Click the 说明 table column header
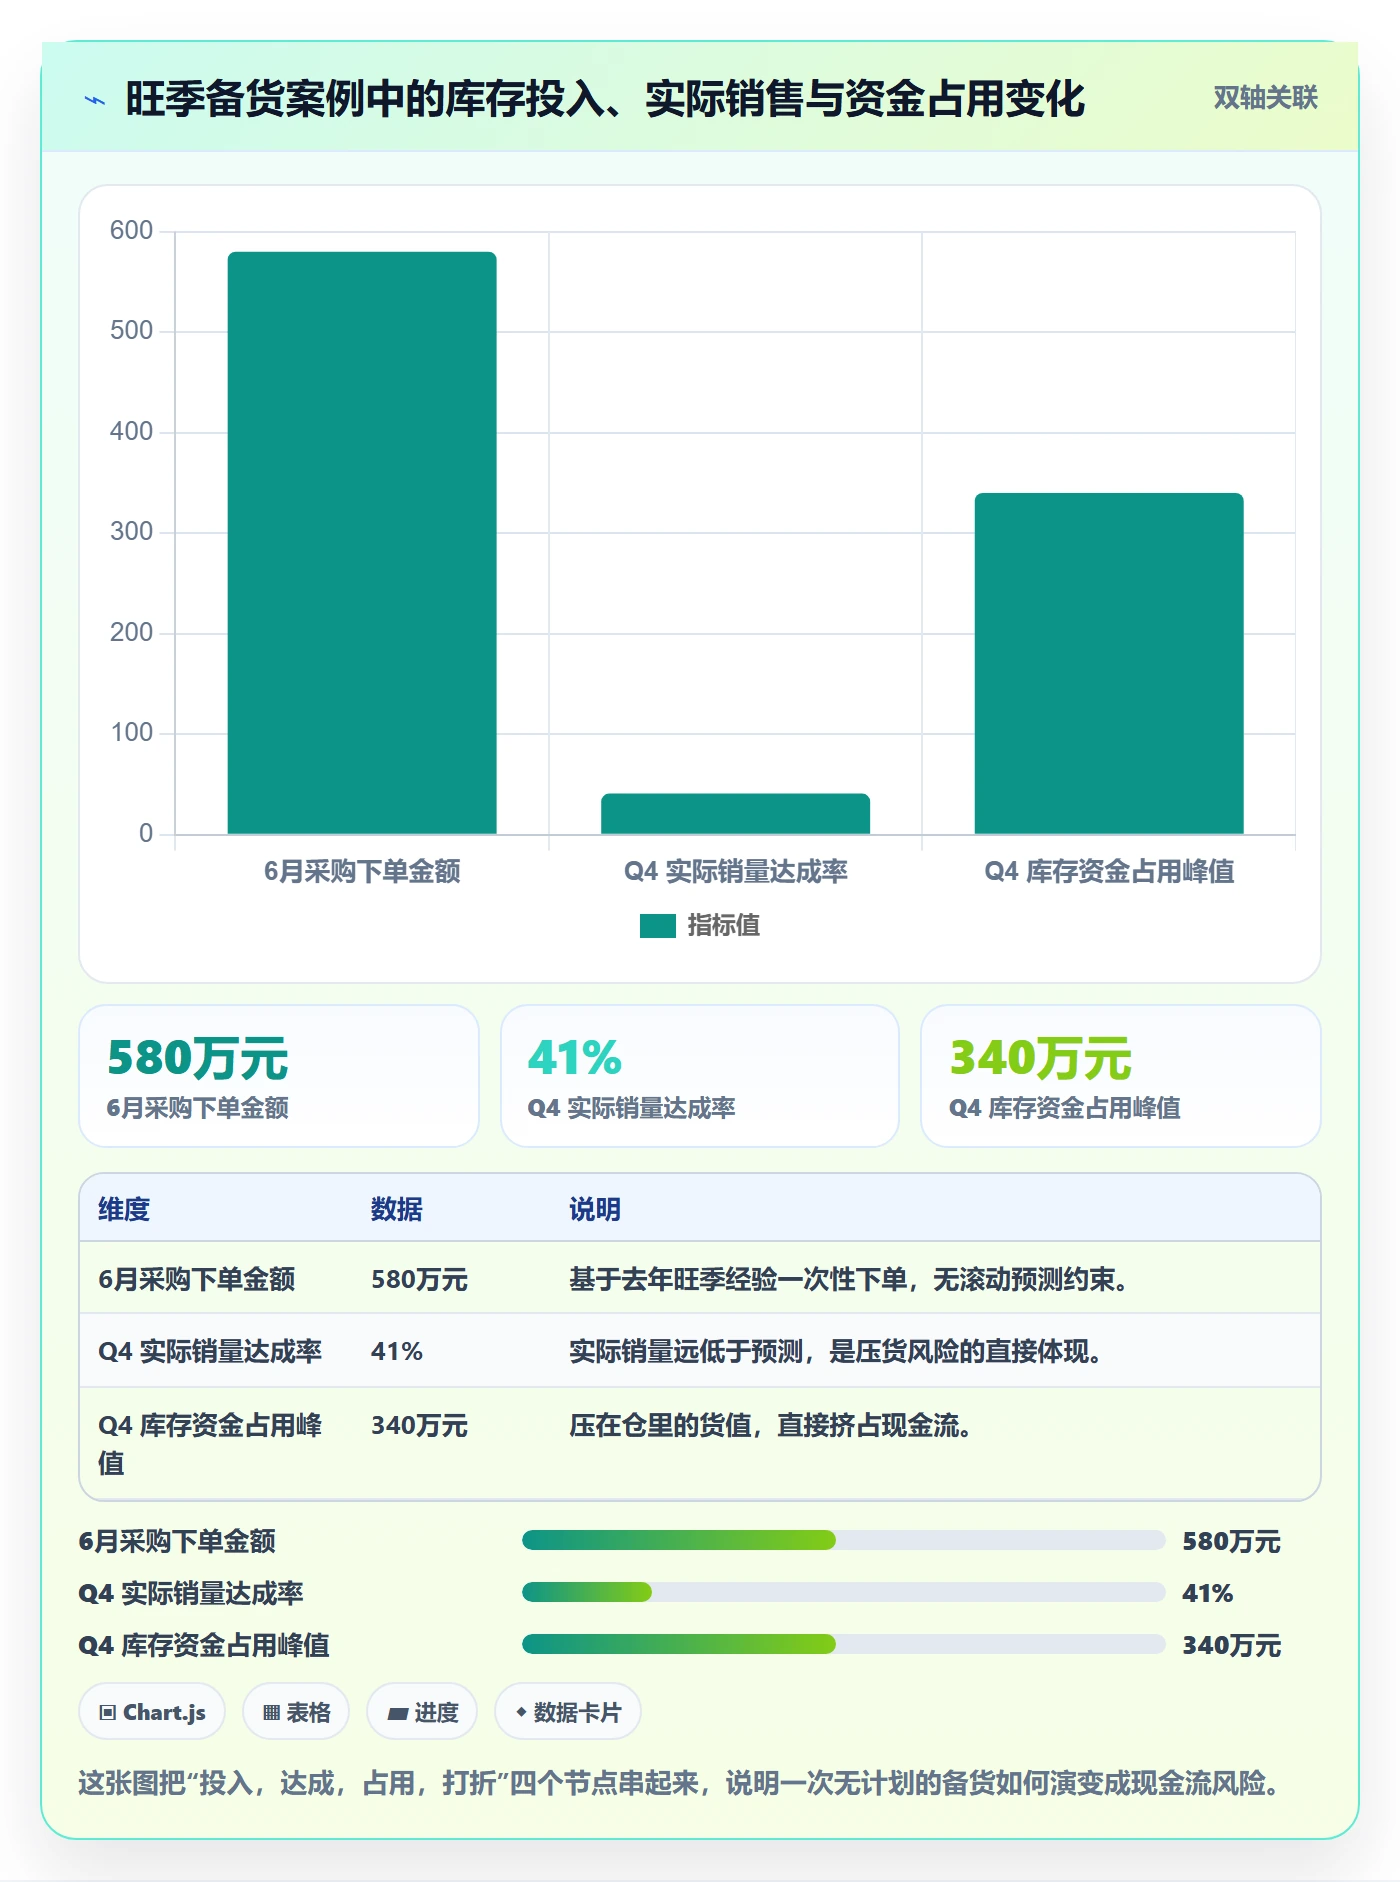Viewport: 1400px width, 1882px height. (x=595, y=1210)
